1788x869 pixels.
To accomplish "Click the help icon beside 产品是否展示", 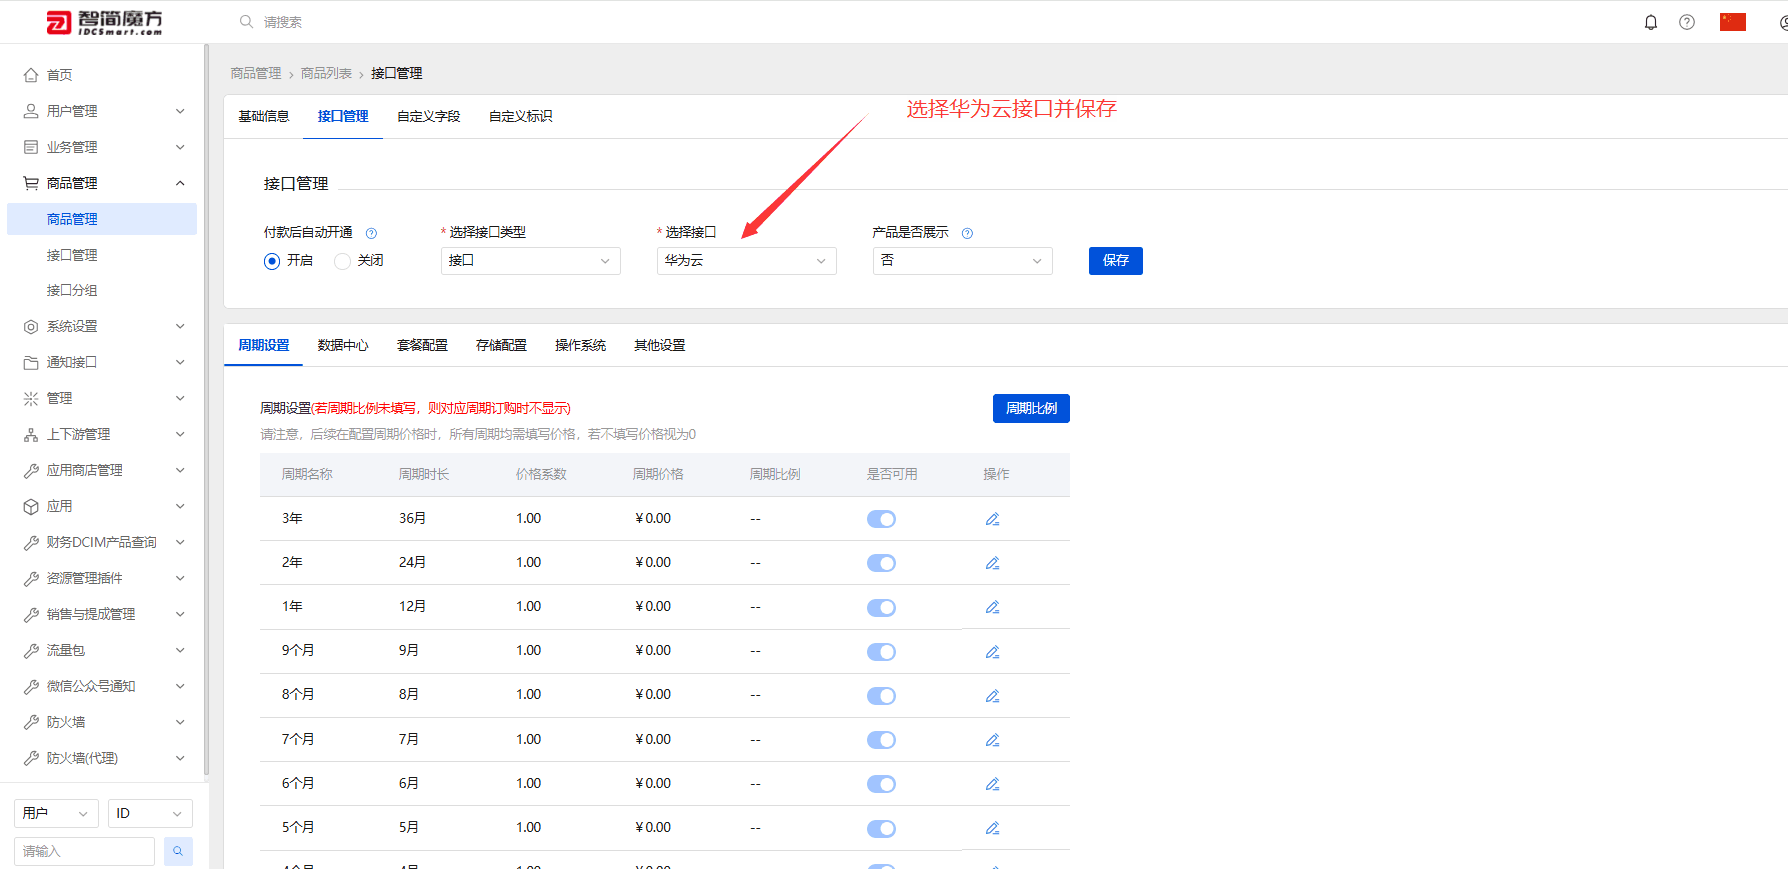I will [x=967, y=233].
